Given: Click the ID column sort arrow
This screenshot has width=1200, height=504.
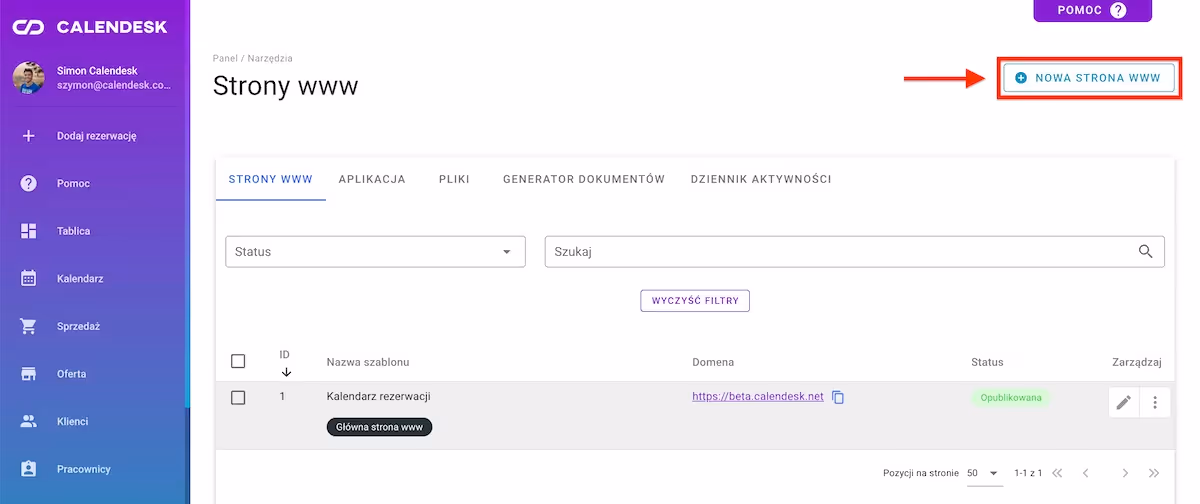Looking at the screenshot, I should tap(286, 372).
